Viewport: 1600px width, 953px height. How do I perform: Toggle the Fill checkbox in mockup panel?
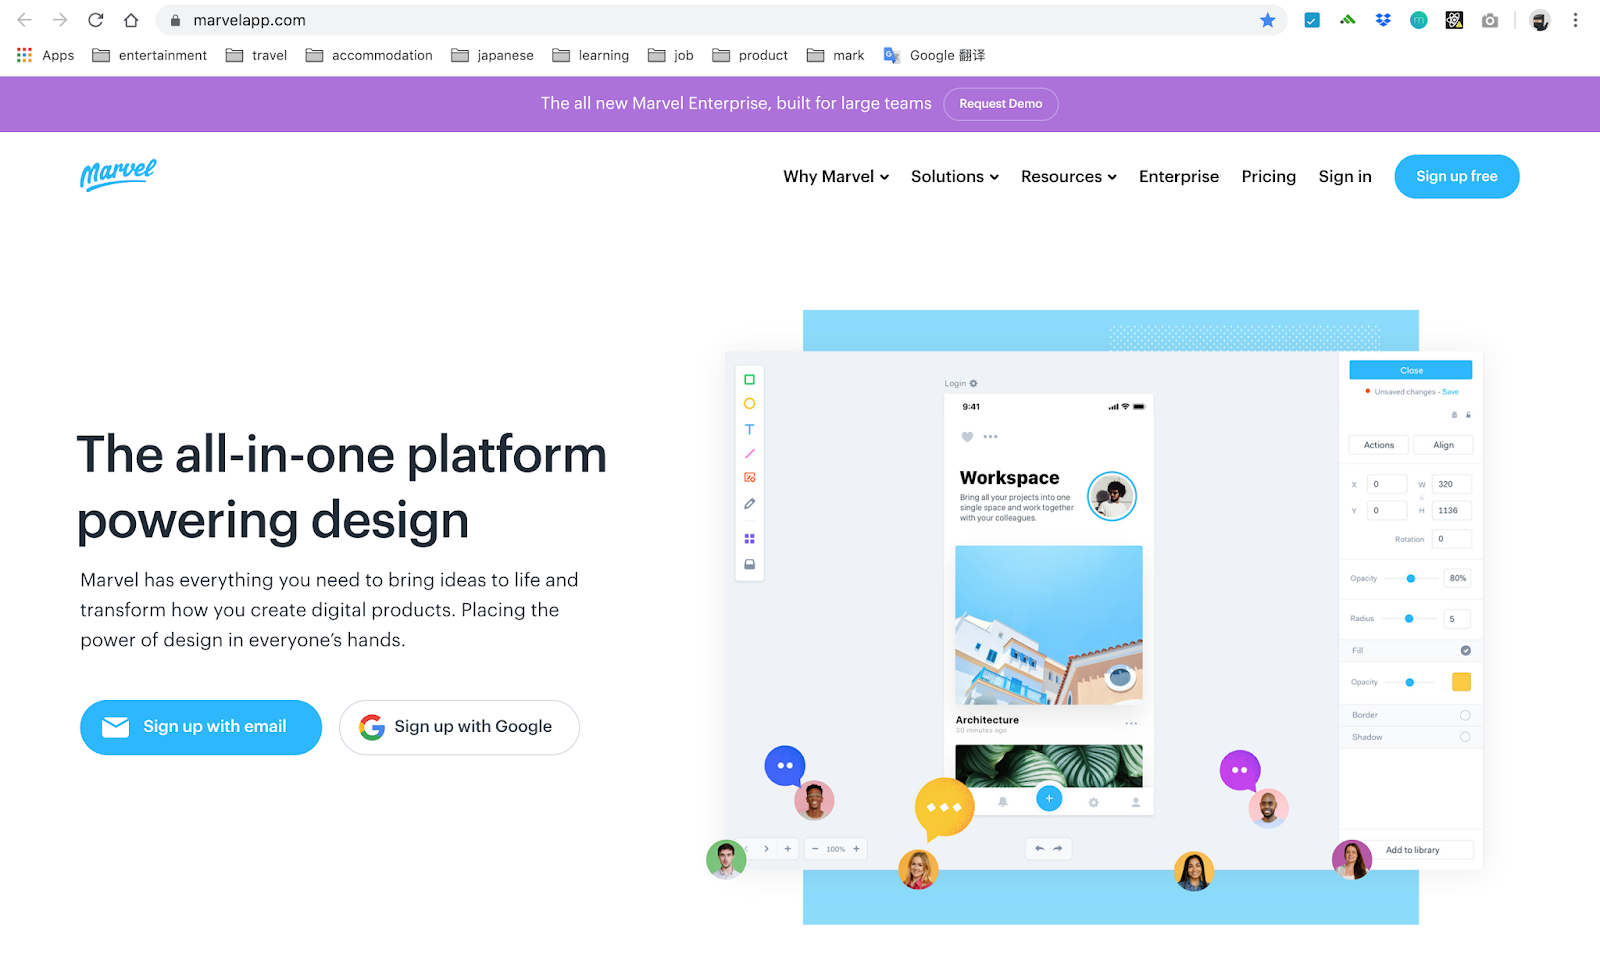1465,650
